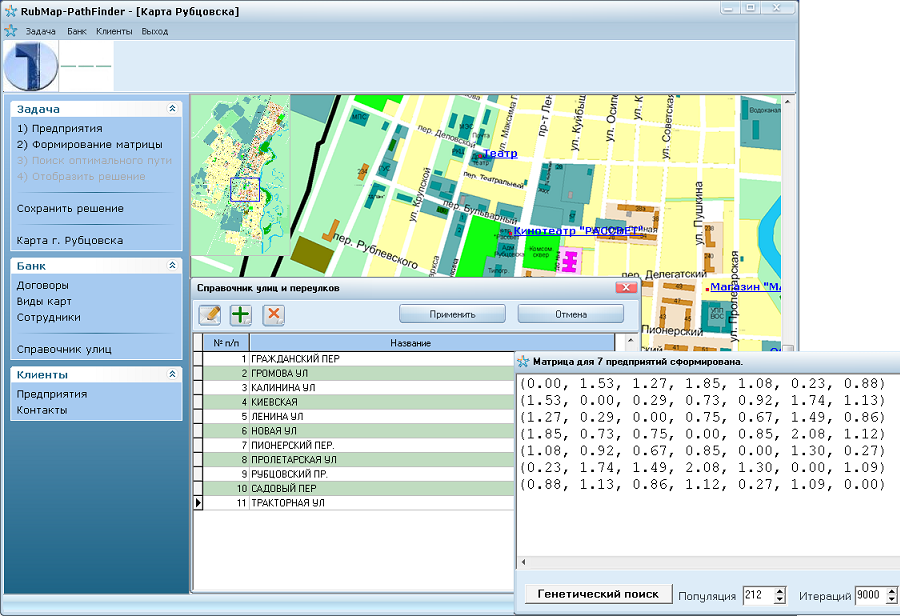The image size is (900, 616).
Task: Click the Популяция value field
Action: [758, 595]
